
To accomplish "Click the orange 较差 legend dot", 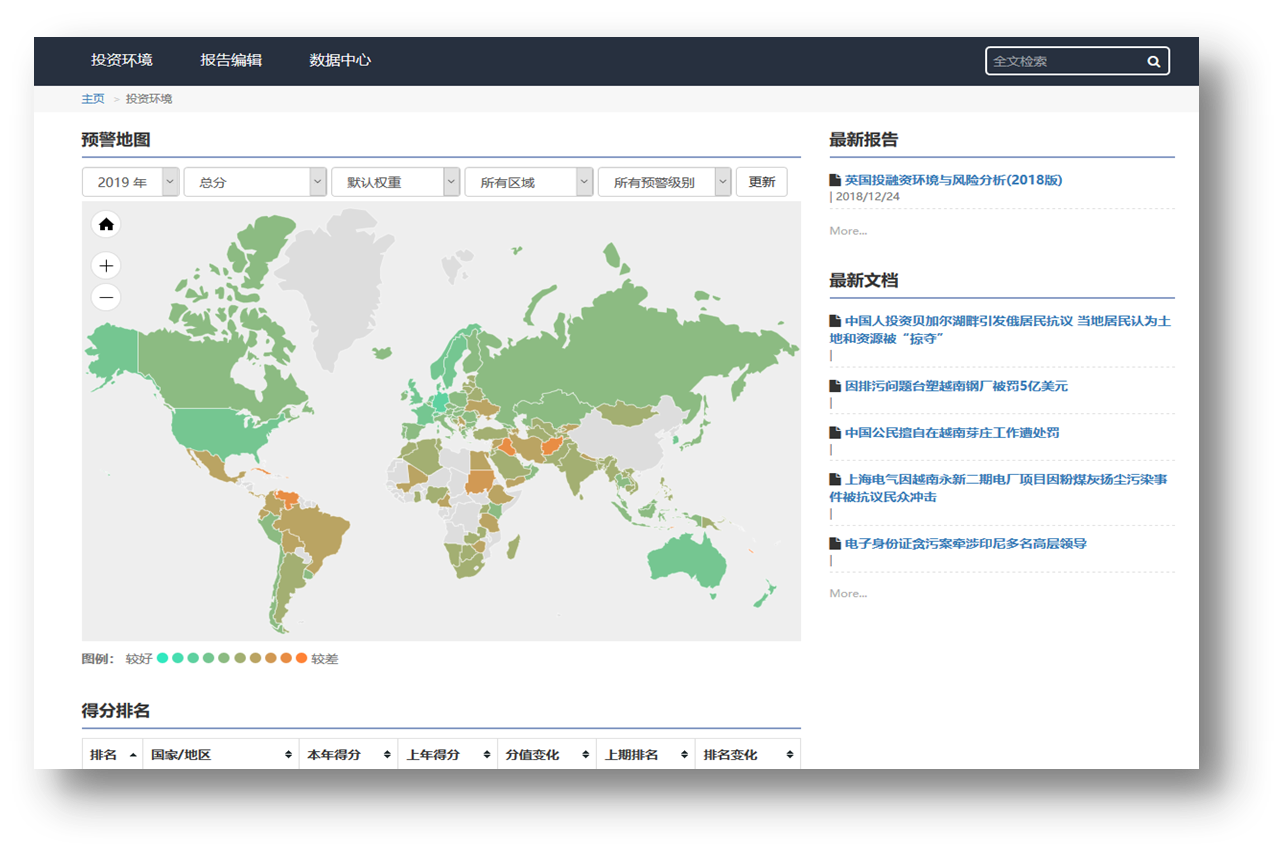I will (302, 658).
